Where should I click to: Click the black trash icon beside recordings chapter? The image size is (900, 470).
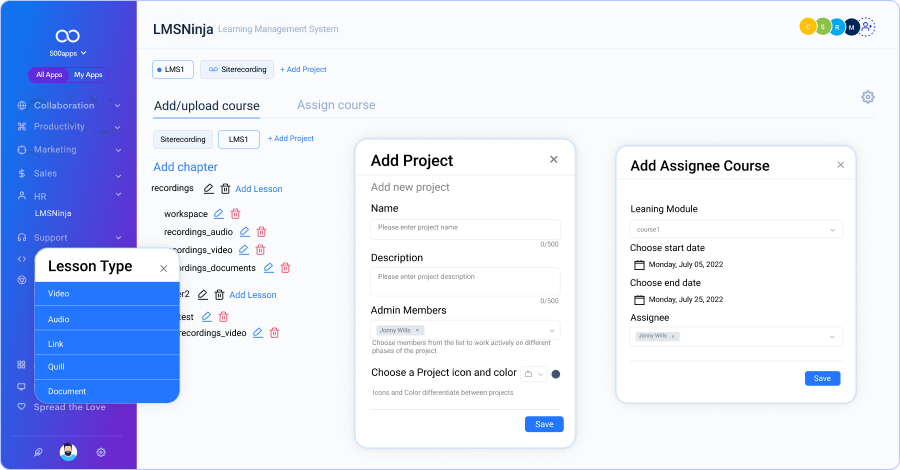pyautogui.click(x=225, y=189)
